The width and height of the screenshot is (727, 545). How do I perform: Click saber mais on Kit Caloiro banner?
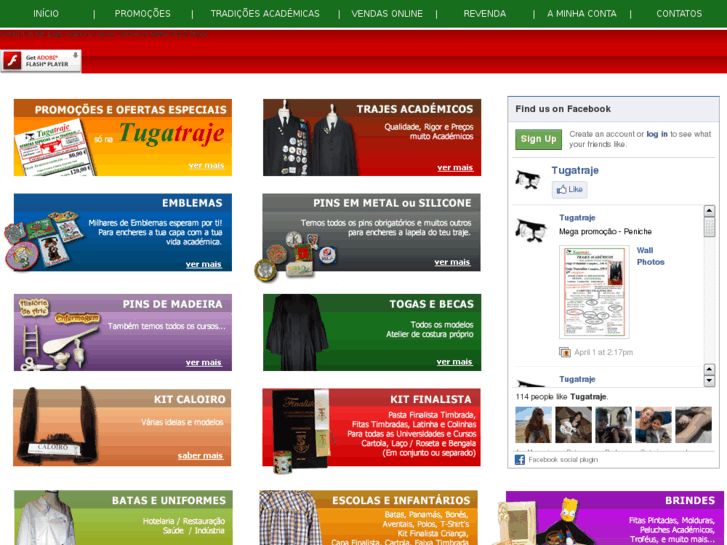click(200, 456)
